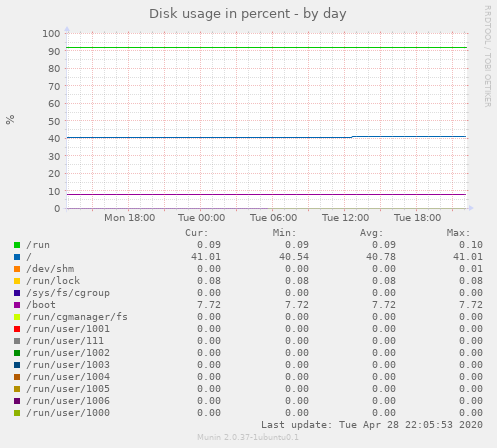Click the root Min value 40.54
The height and width of the screenshot is (448, 497).
coord(294,257)
